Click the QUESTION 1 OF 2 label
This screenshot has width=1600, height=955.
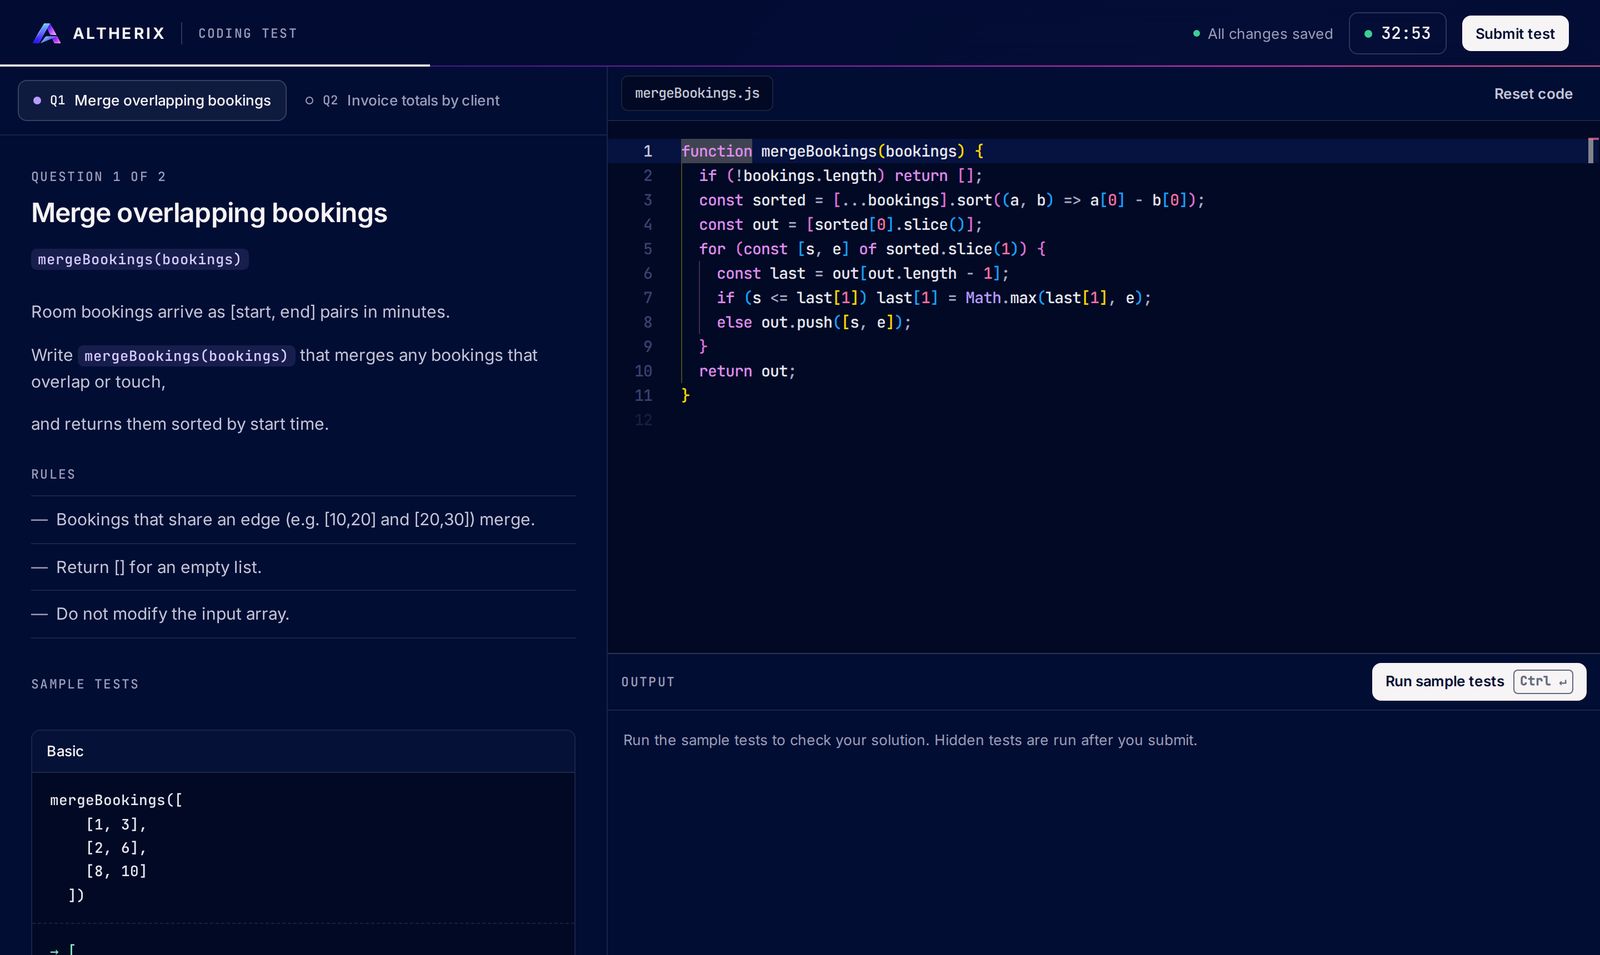point(99,177)
